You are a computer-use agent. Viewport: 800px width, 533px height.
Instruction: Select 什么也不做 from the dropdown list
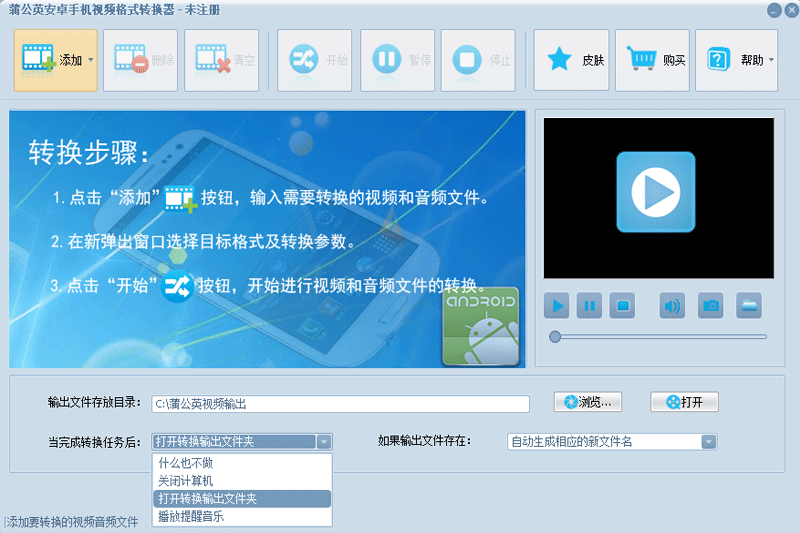pos(242,463)
